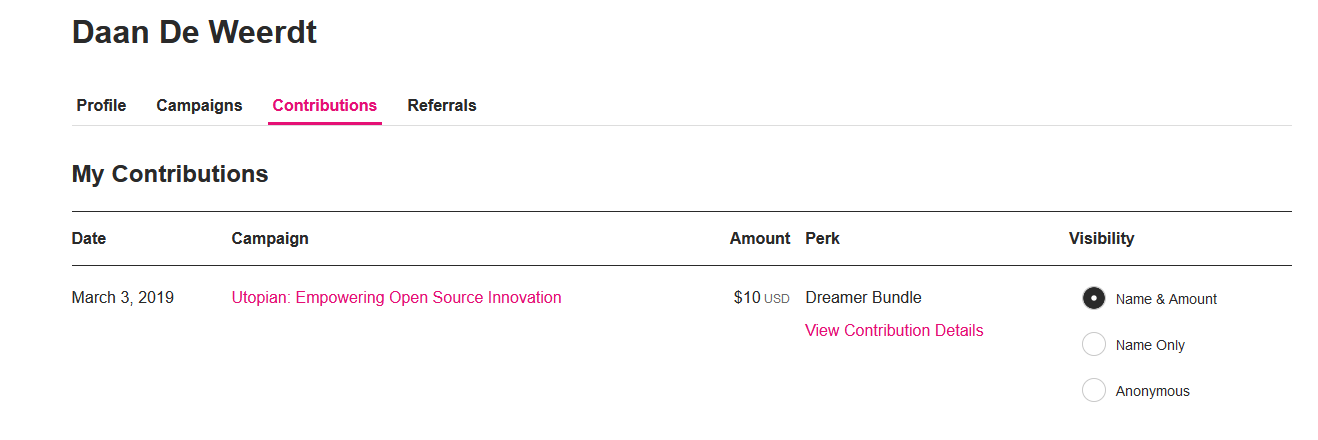Viewport: 1318px width, 440px height.
Task: Click the Date column header
Action: coord(89,238)
